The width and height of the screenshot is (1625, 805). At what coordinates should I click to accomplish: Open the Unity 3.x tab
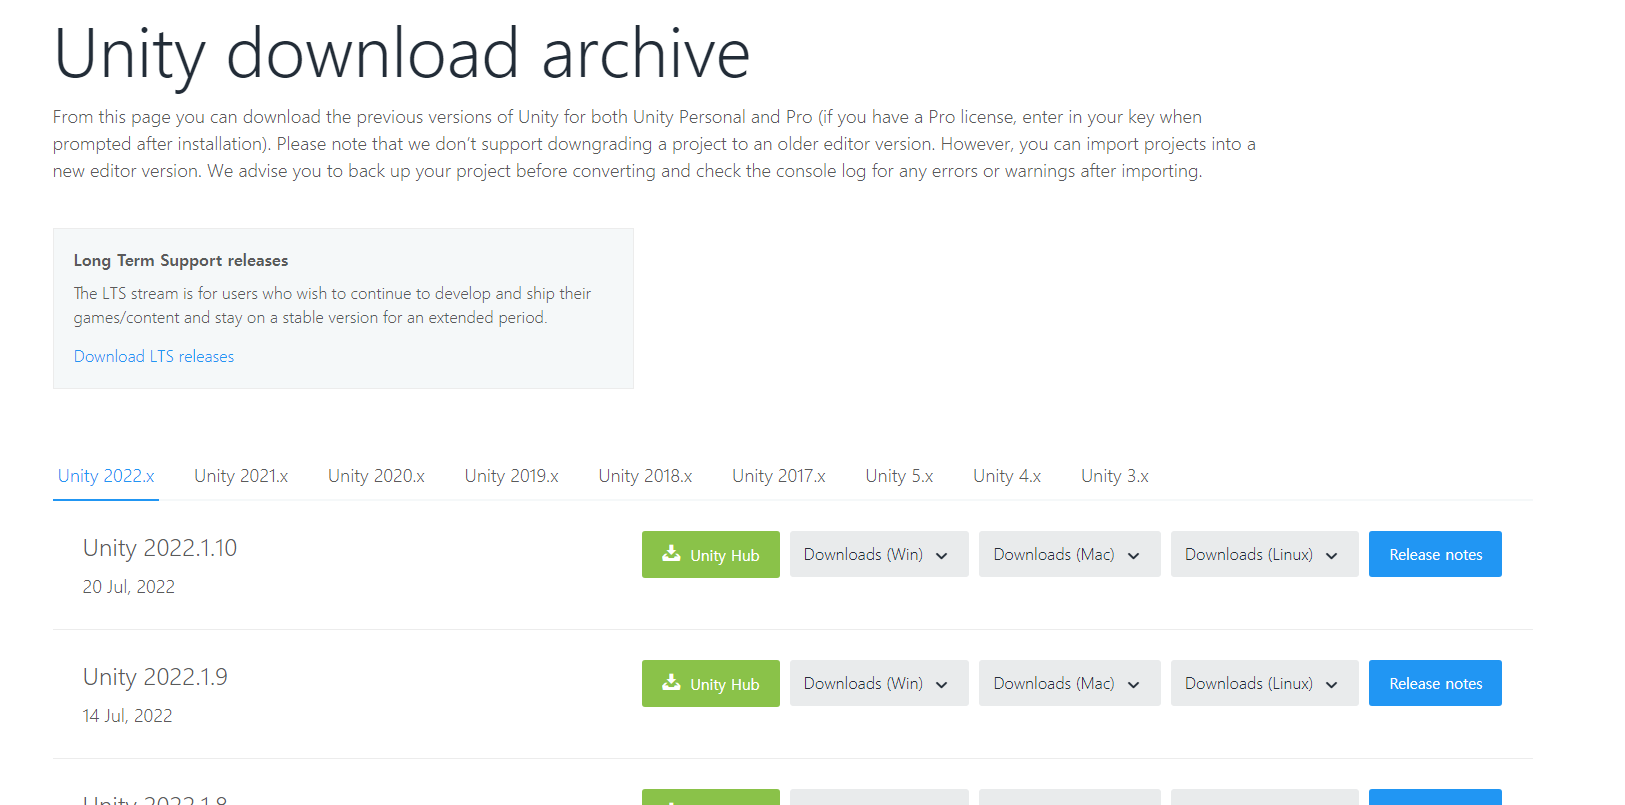coord(1115,476)
